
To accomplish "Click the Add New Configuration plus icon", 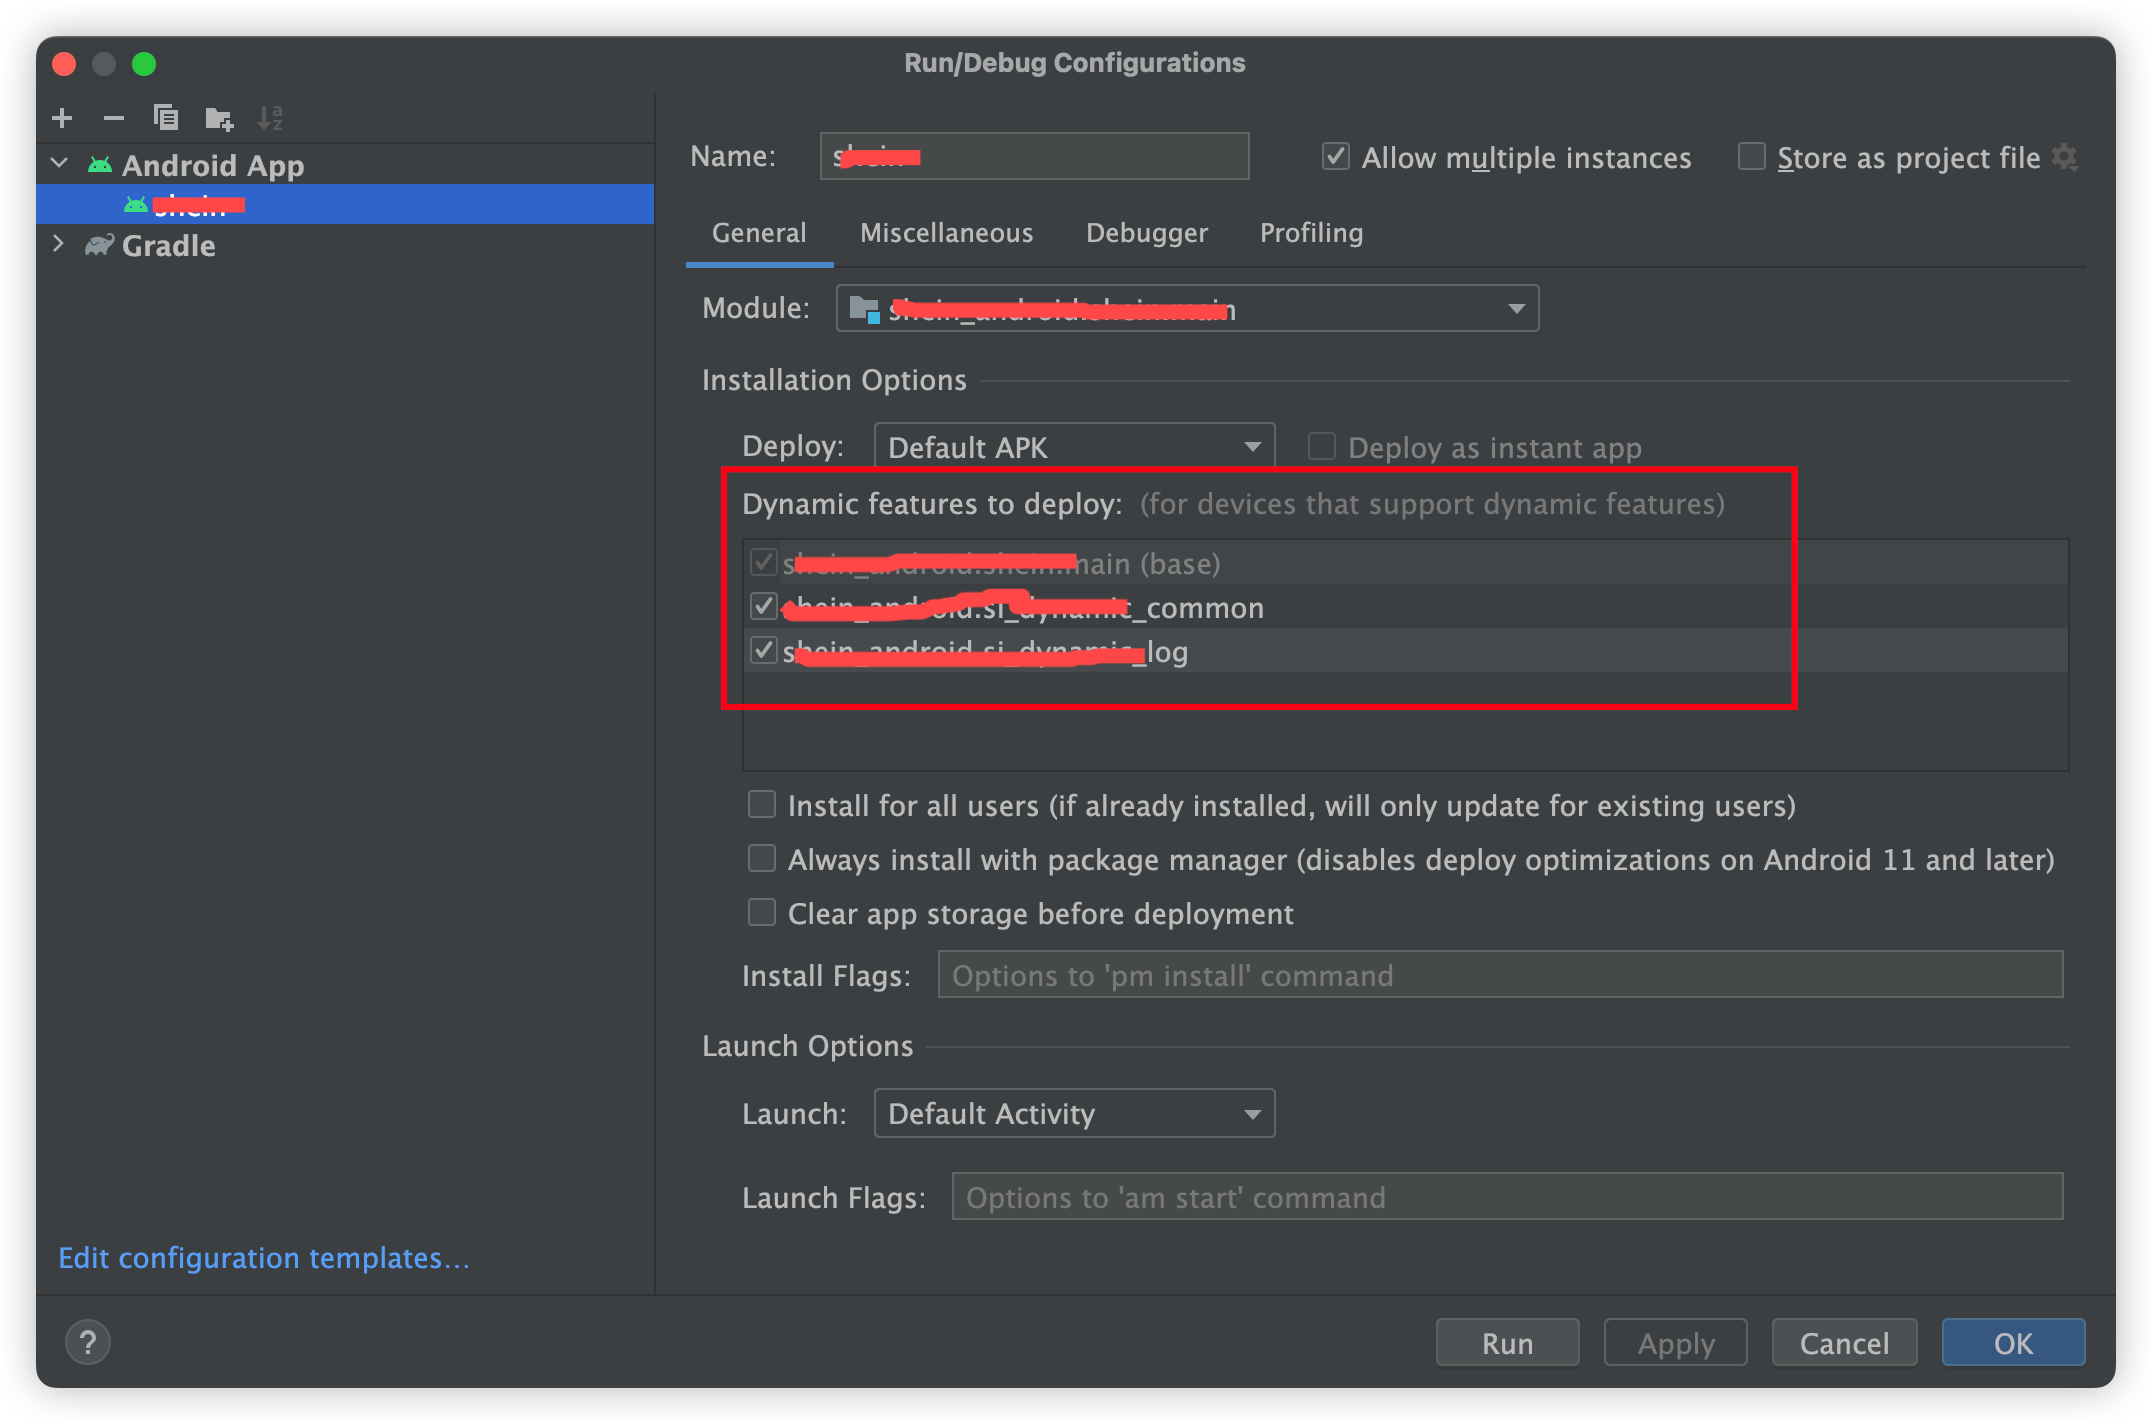I will [x=62, y=118].
